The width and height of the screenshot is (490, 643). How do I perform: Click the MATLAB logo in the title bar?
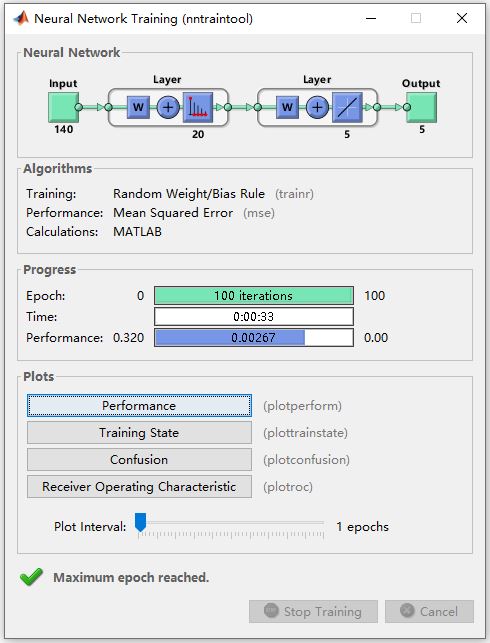point(21,18)
